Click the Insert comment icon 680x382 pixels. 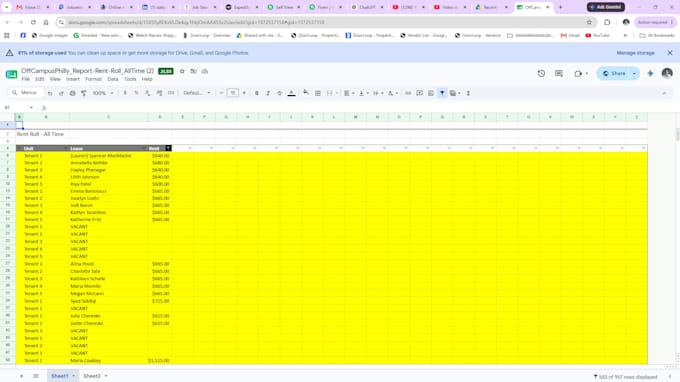click(x=419, y=93)
